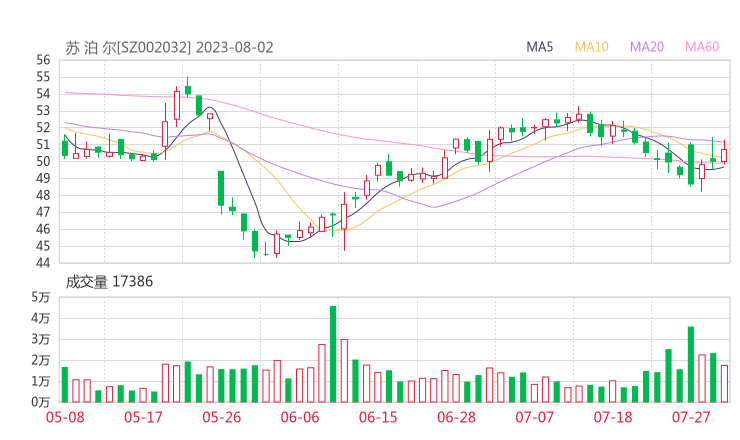Screen dimensions: 740x440
Task: Click the 06-28 date axis label
Action: point(456,417)
